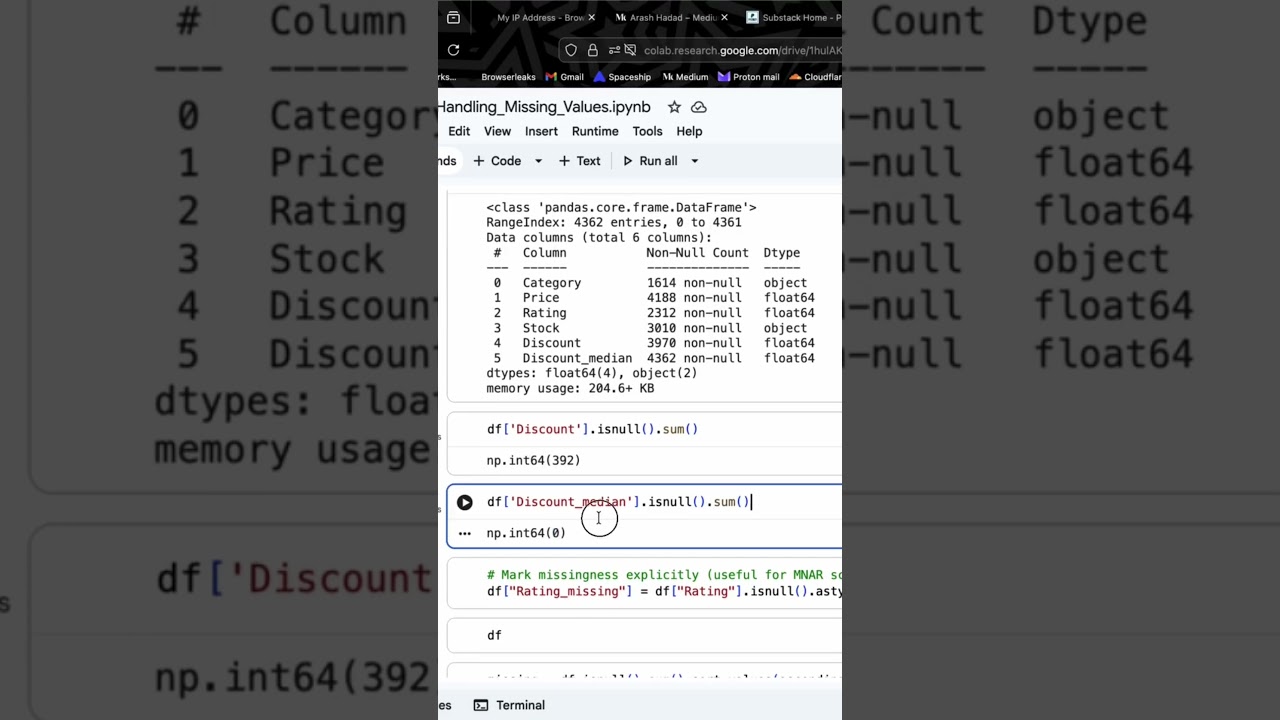Open the Edit menu
This screenshot has height=720, width=1280.
(x=459, y=131)
